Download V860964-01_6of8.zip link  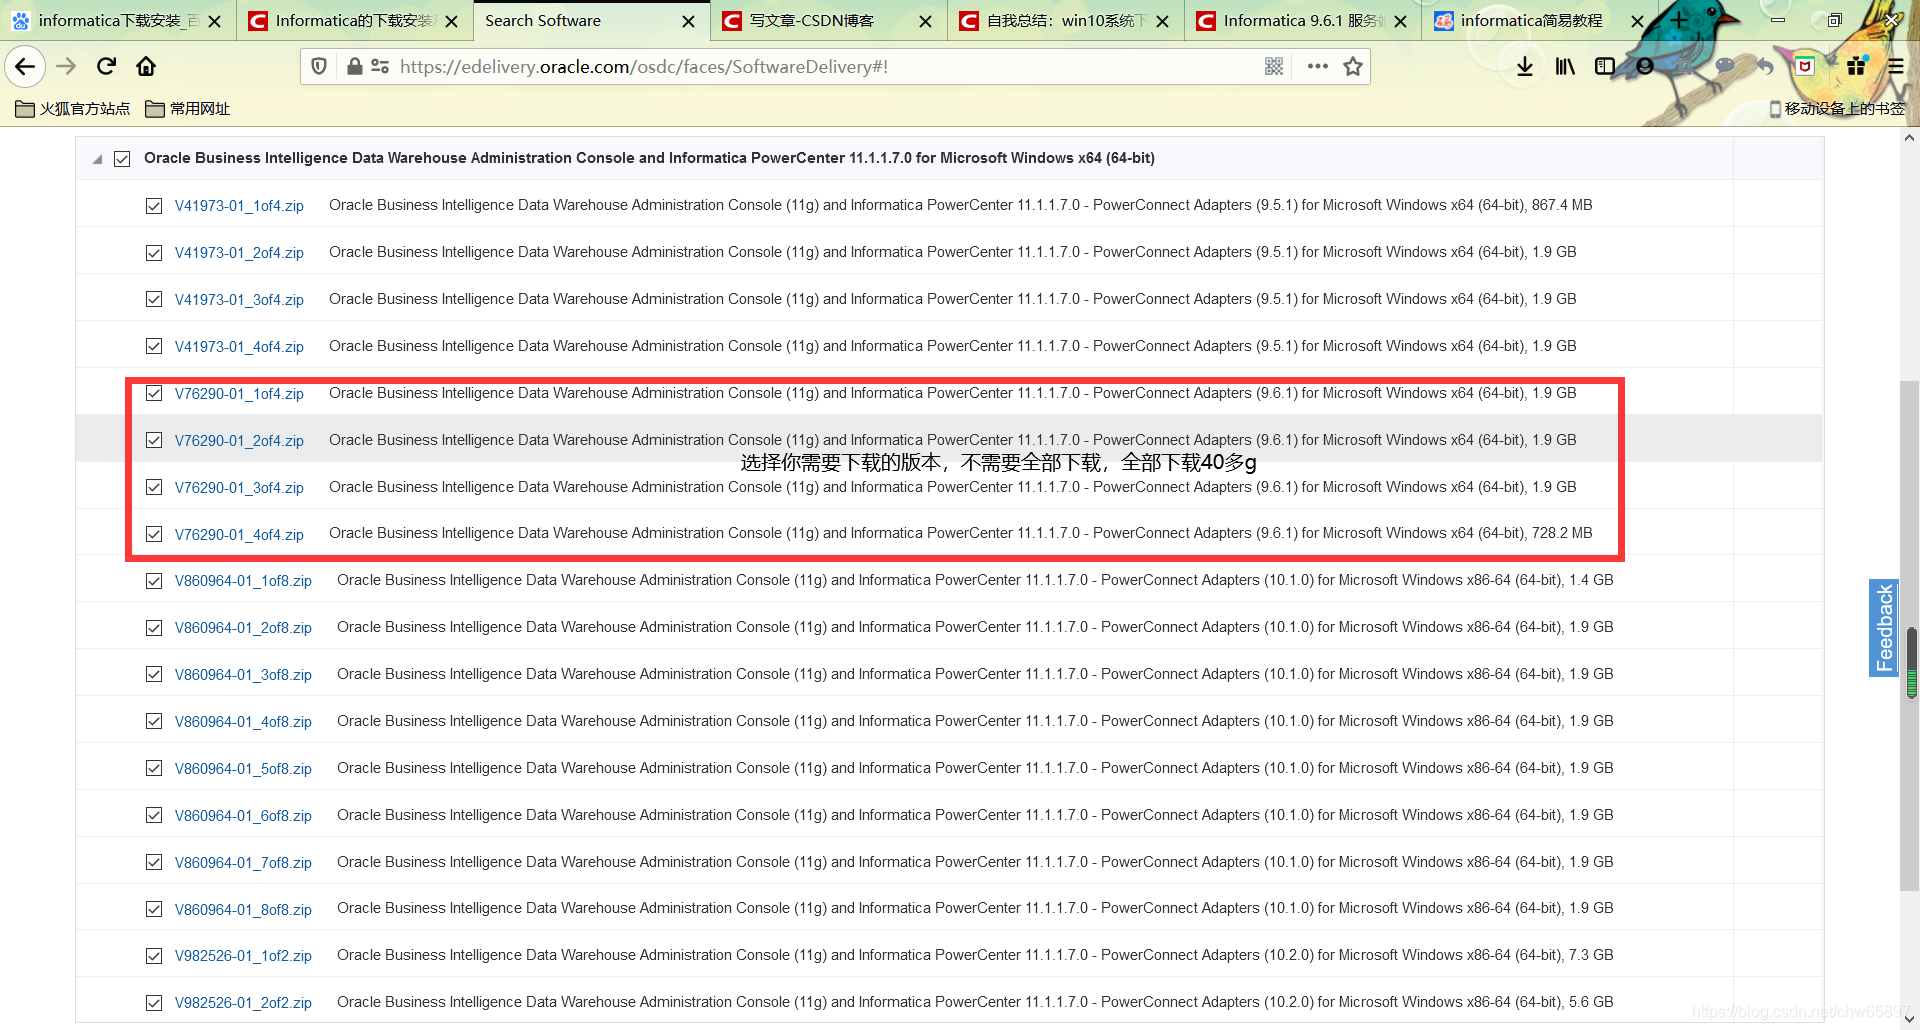coord(243,816)
